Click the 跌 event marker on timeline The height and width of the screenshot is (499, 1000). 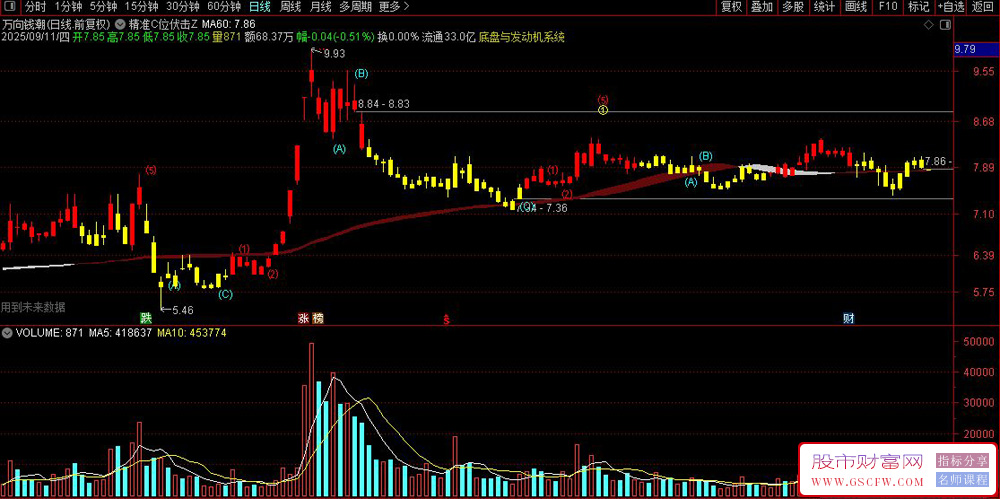pyautogui.click(x=147, y=318)
